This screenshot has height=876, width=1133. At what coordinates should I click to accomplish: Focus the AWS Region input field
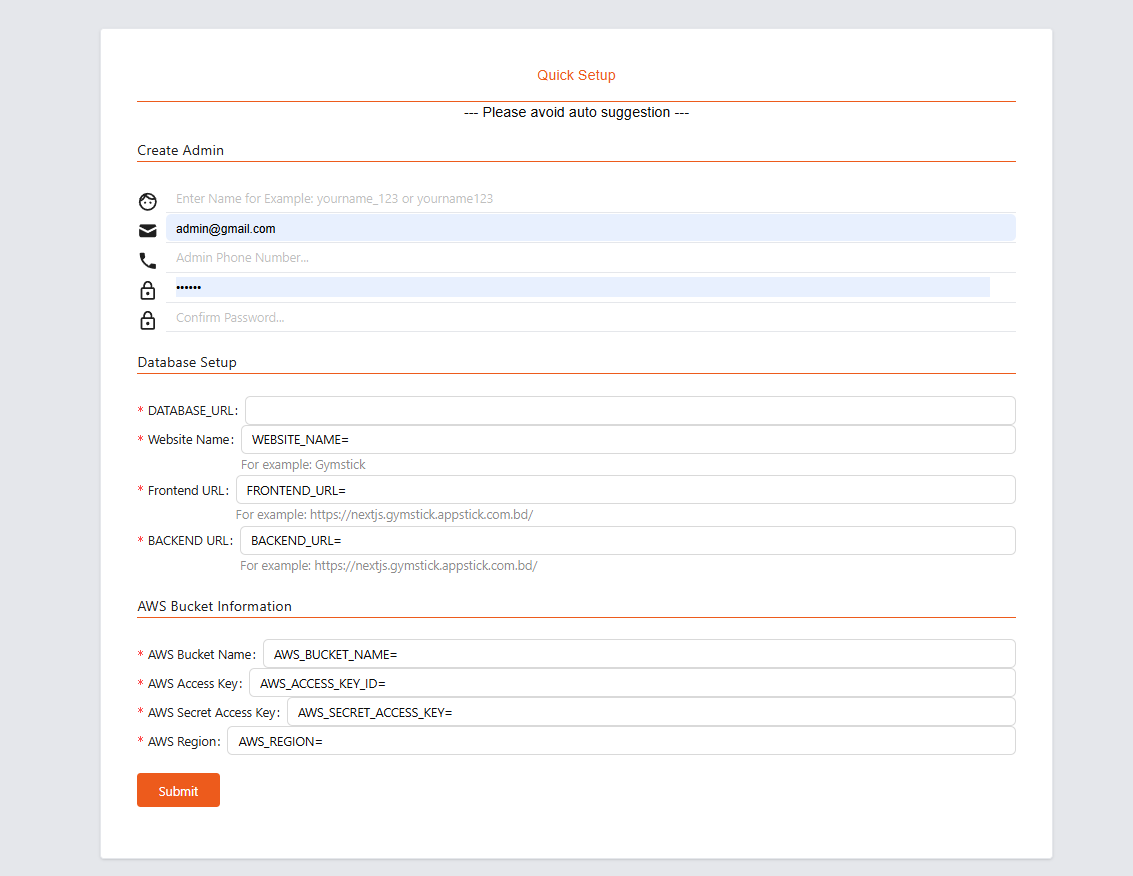(620, 741)
